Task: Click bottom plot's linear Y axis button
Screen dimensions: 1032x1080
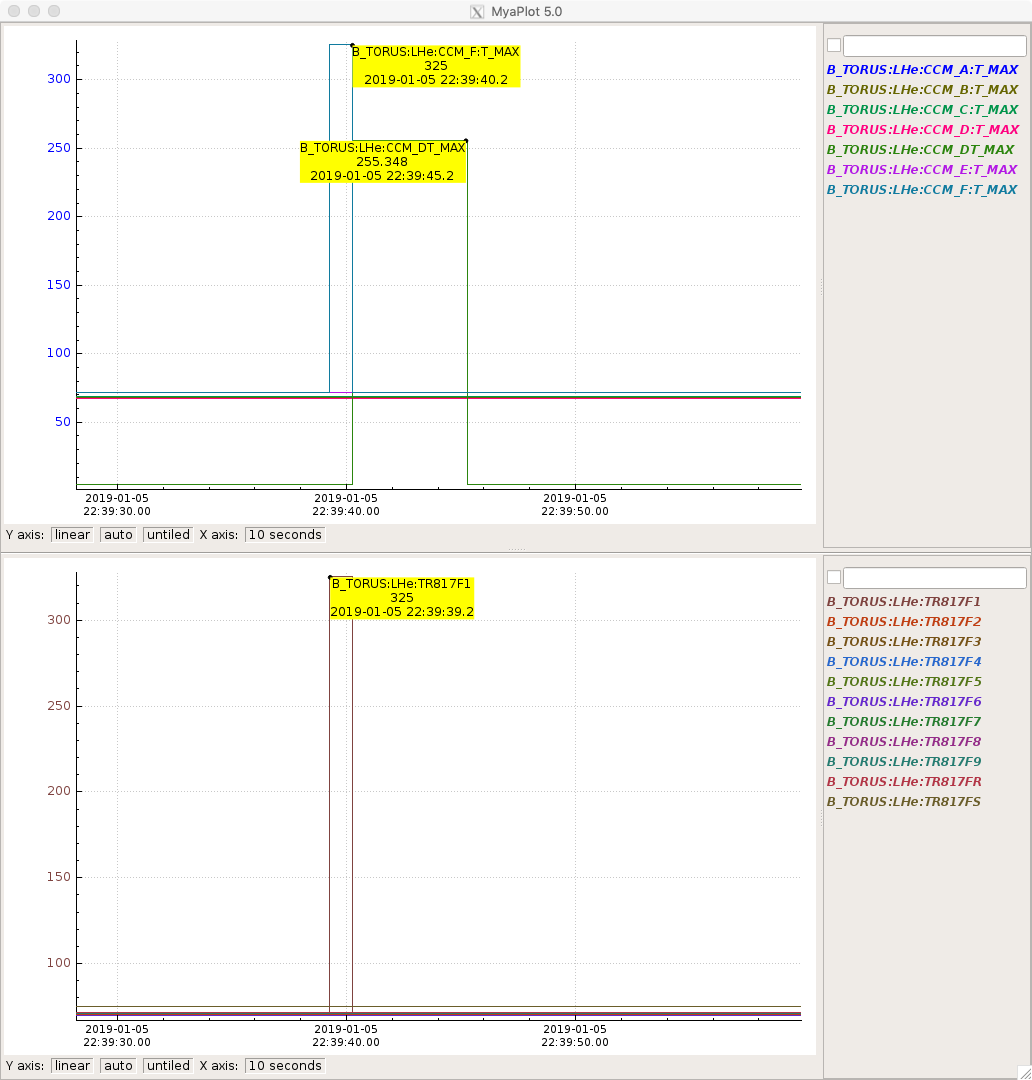Action: 72,1066
